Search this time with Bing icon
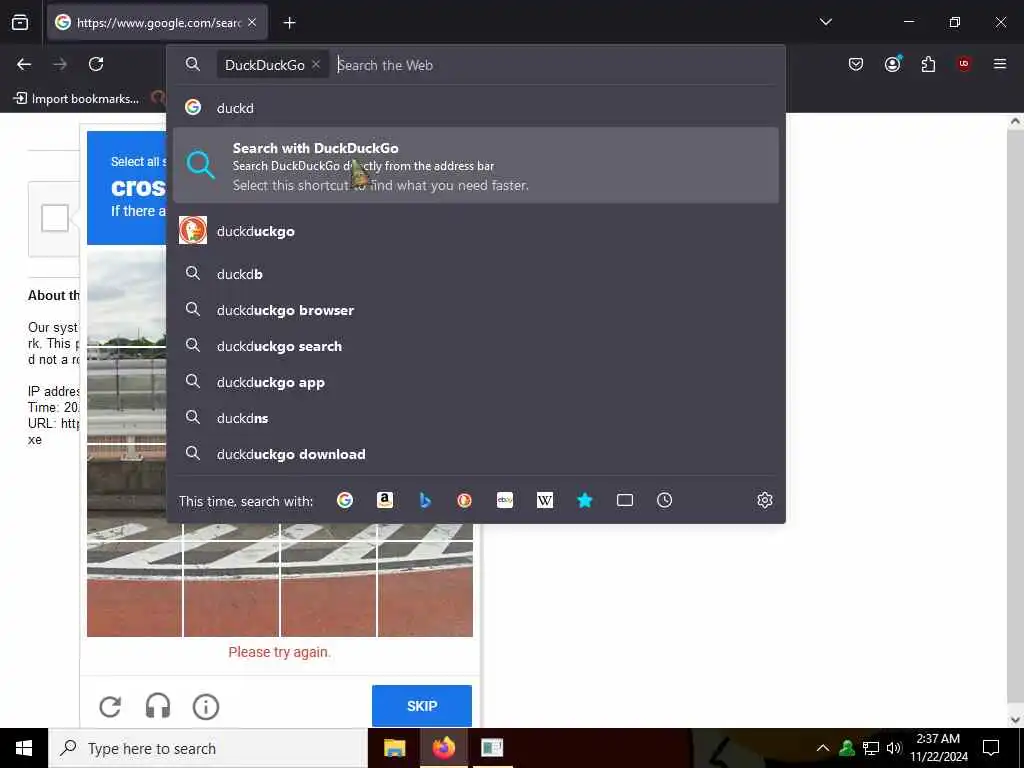Image resolution: width=1024 pixels, height=768 pixels. click(x=425, y=500)
